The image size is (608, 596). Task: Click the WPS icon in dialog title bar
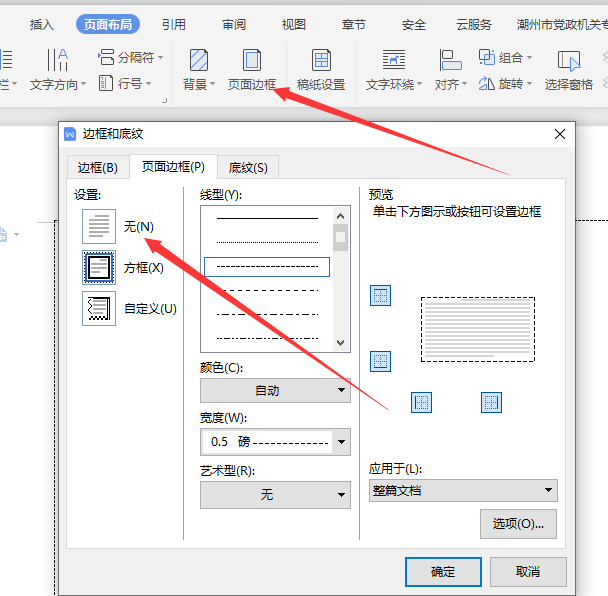click(x=70, y=134)
